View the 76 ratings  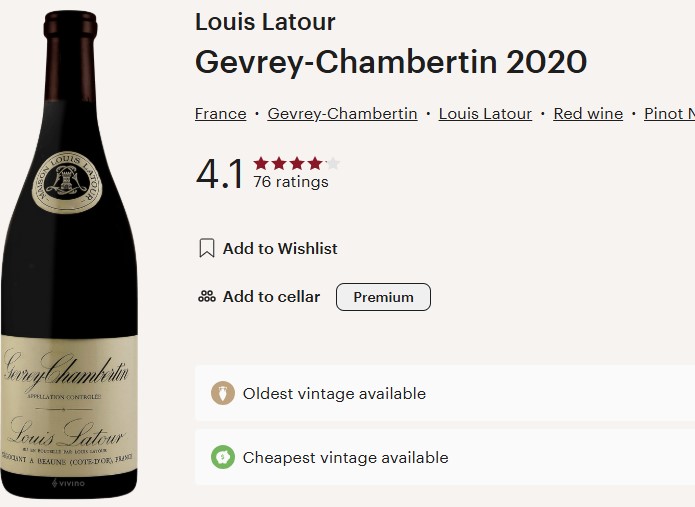tap(291, 182)
